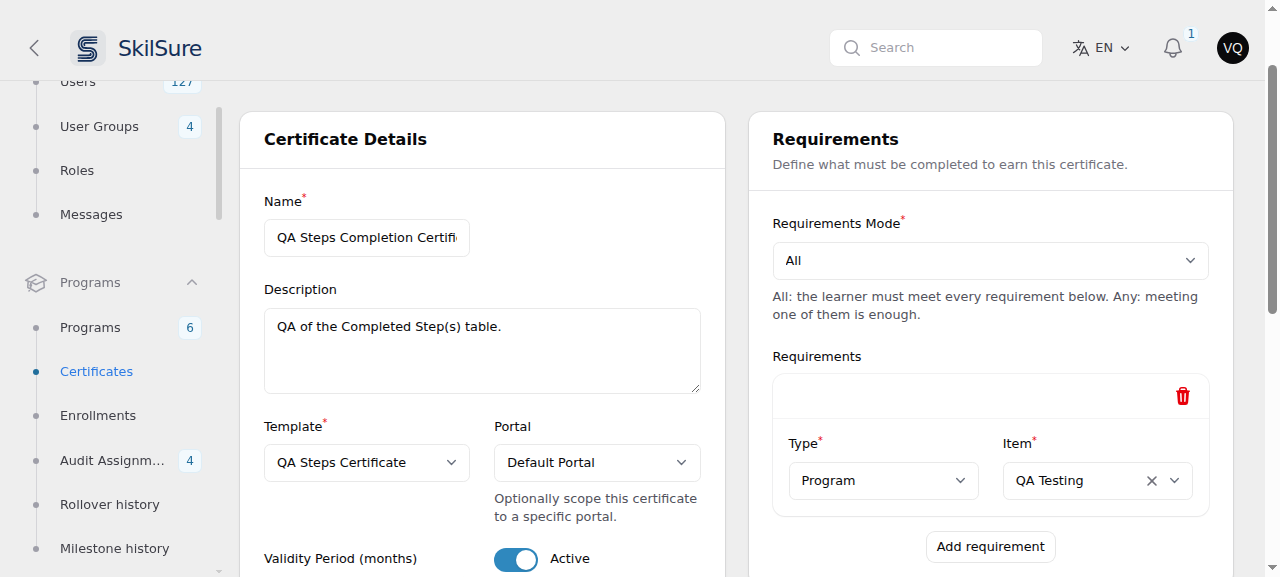This screenshot has width=1280, height=577.
Task: Delete the requirement with trash icon
Action: [x=1183, y=396]
